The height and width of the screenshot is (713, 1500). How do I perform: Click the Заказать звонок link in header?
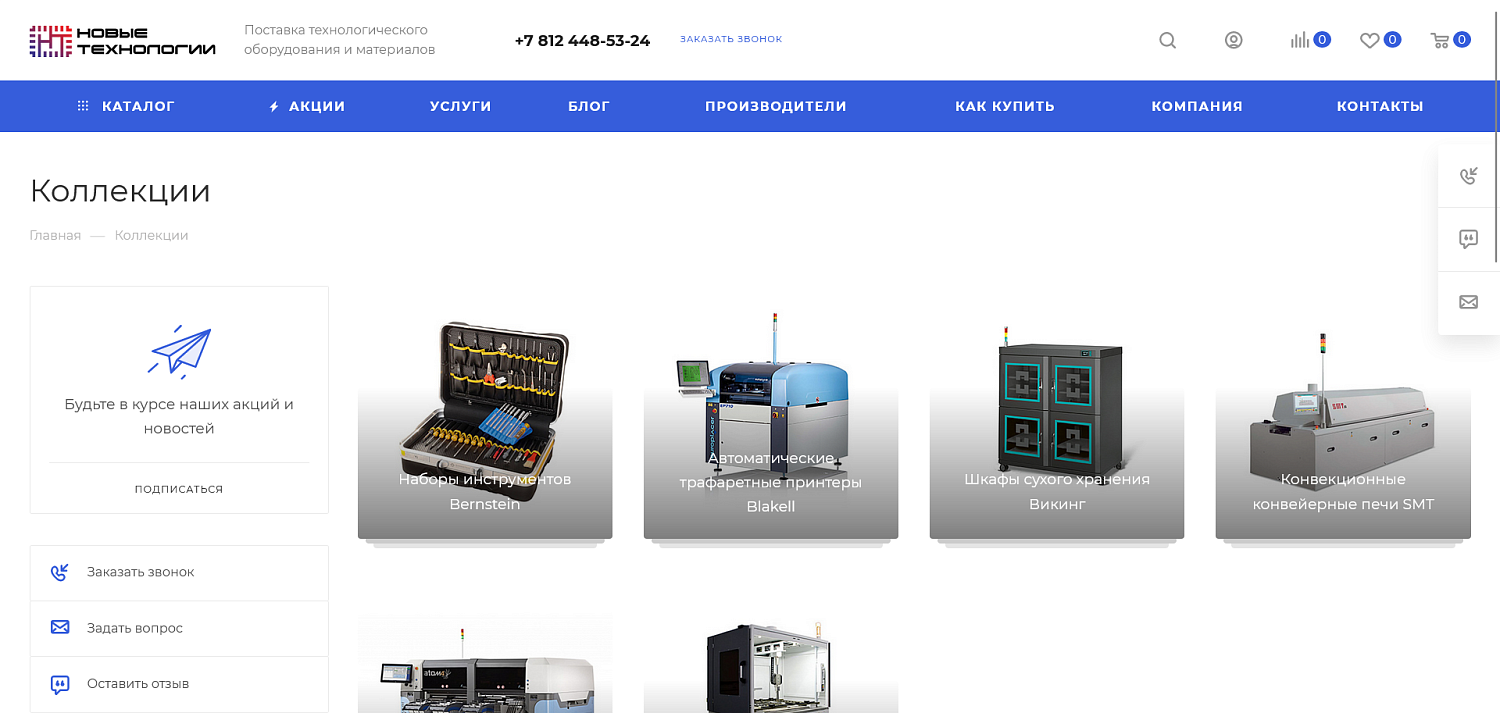coord(731,40)
